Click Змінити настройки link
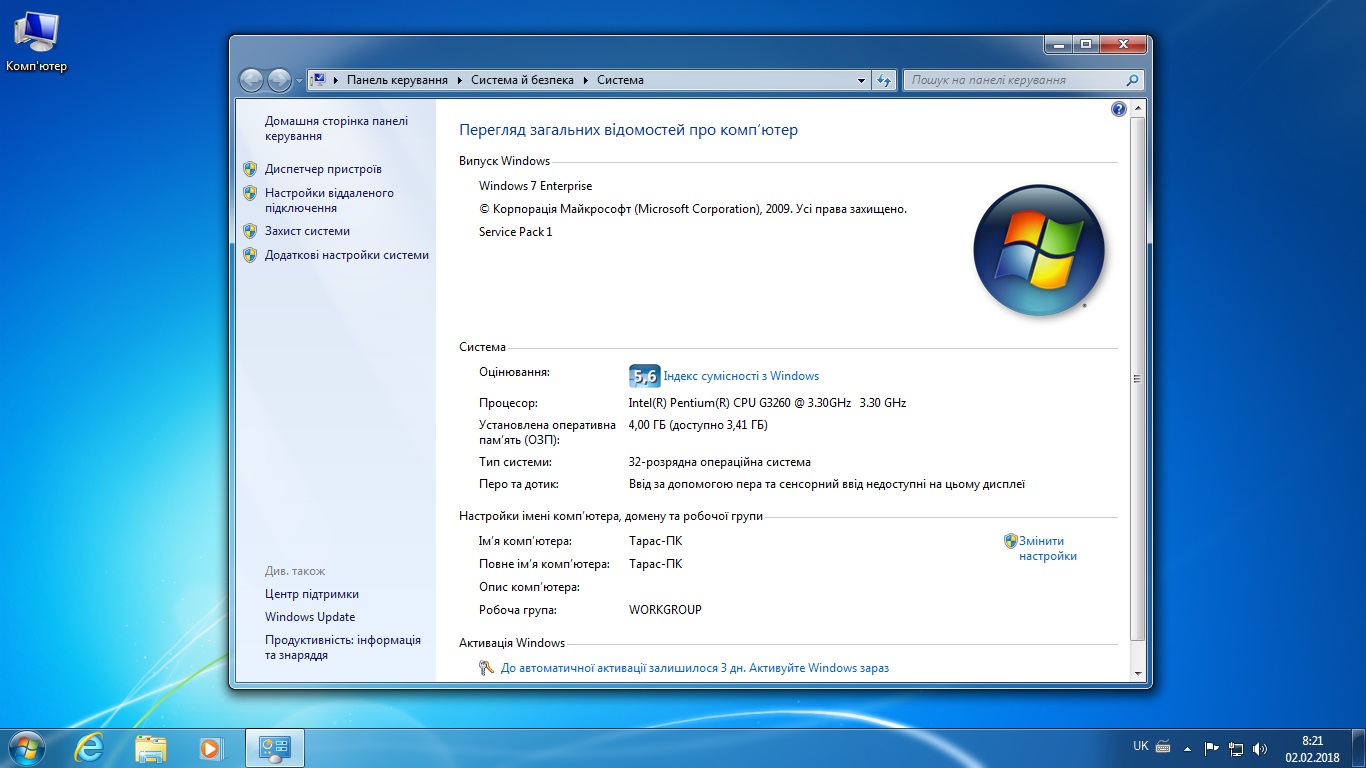 pyautogui.click(x=1048, y=548)
